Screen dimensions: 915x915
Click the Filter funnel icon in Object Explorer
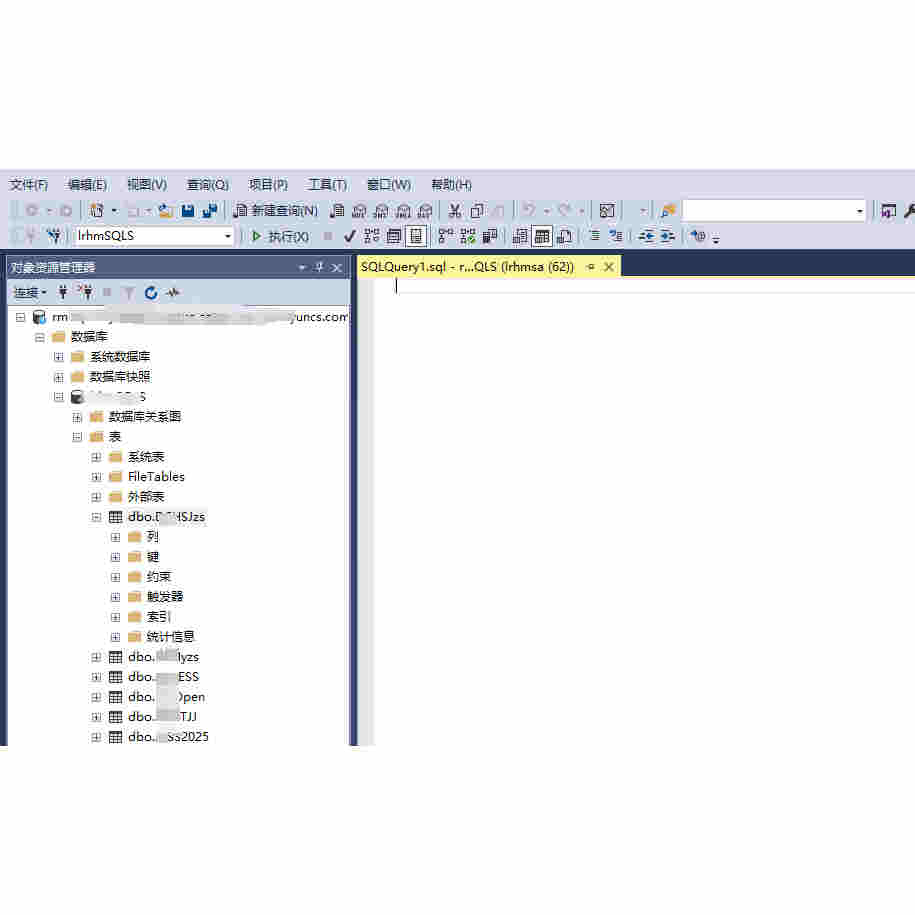pos(129,293)
